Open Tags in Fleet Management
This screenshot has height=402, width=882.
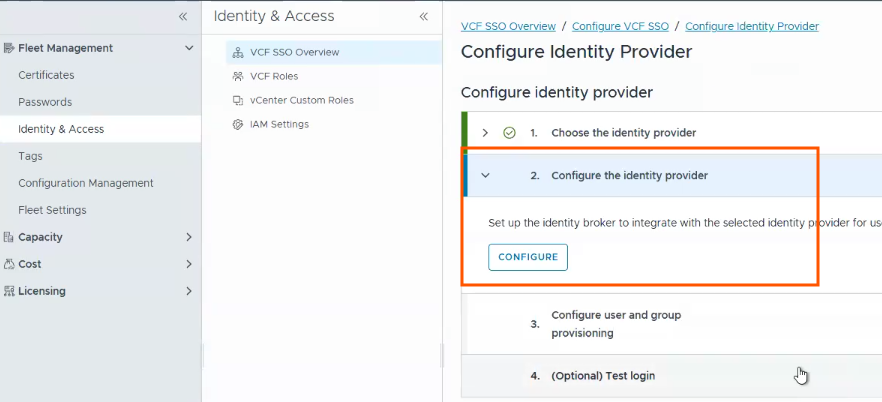pos(30,156)
